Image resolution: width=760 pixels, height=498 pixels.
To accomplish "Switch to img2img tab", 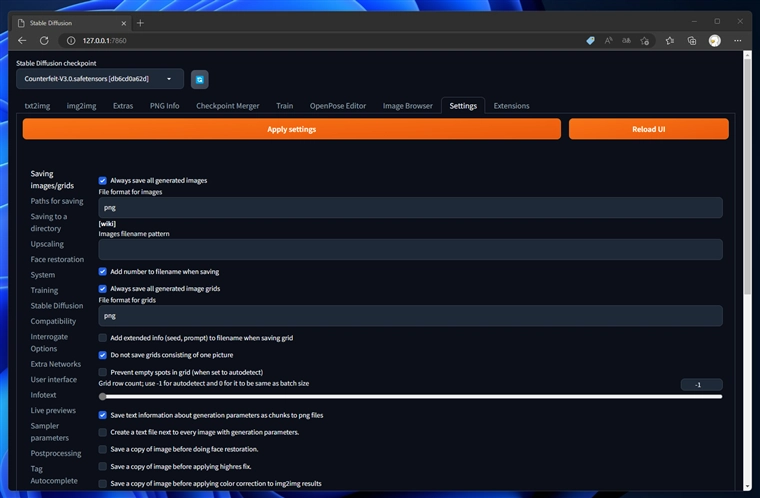I will tap(81, 106).
